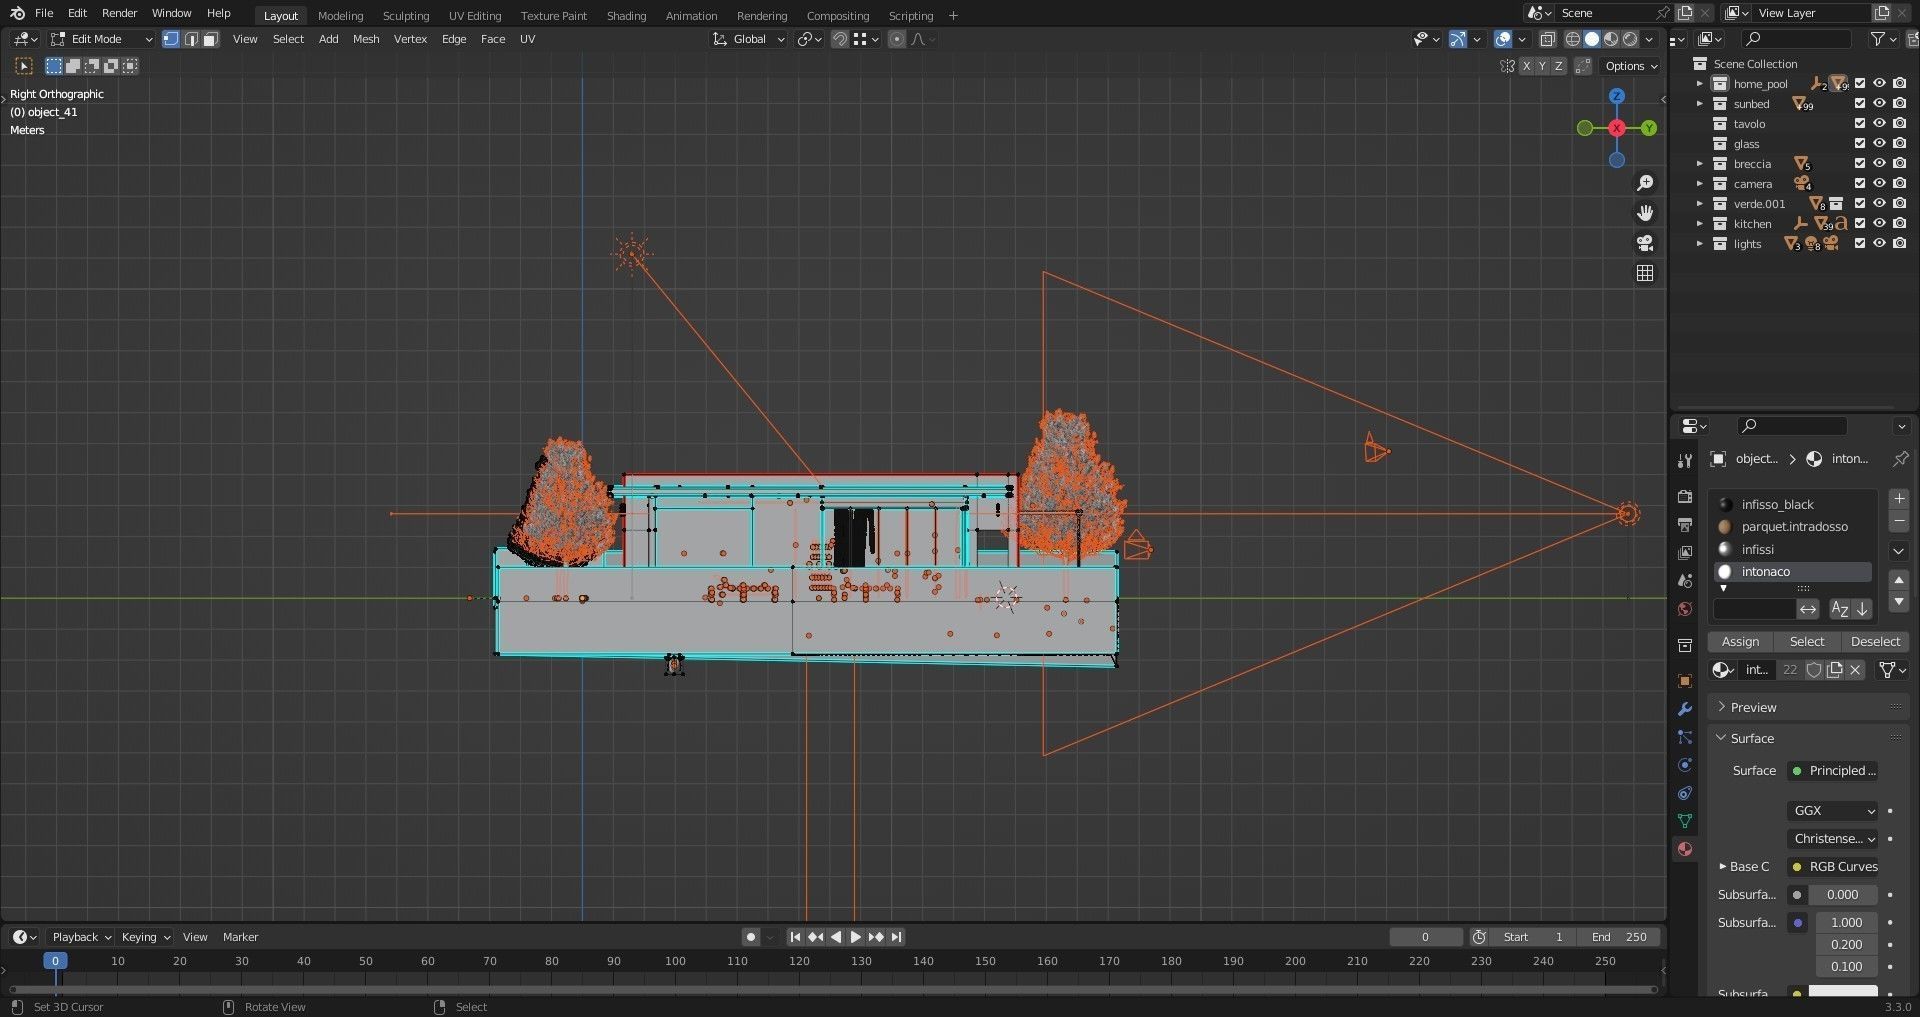Remove the selected material slot
Image resolution: width=1920 pixels, height=1017 pixels.
(x=1898, y=521)
